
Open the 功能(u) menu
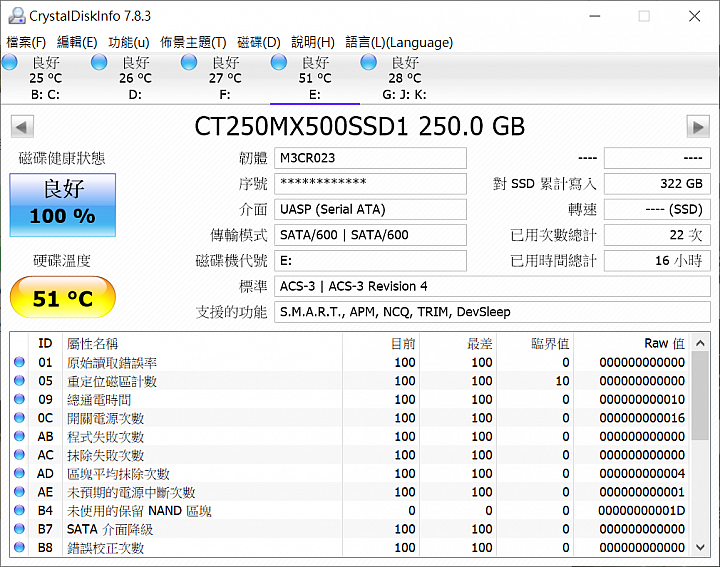(x=129, y=42)
